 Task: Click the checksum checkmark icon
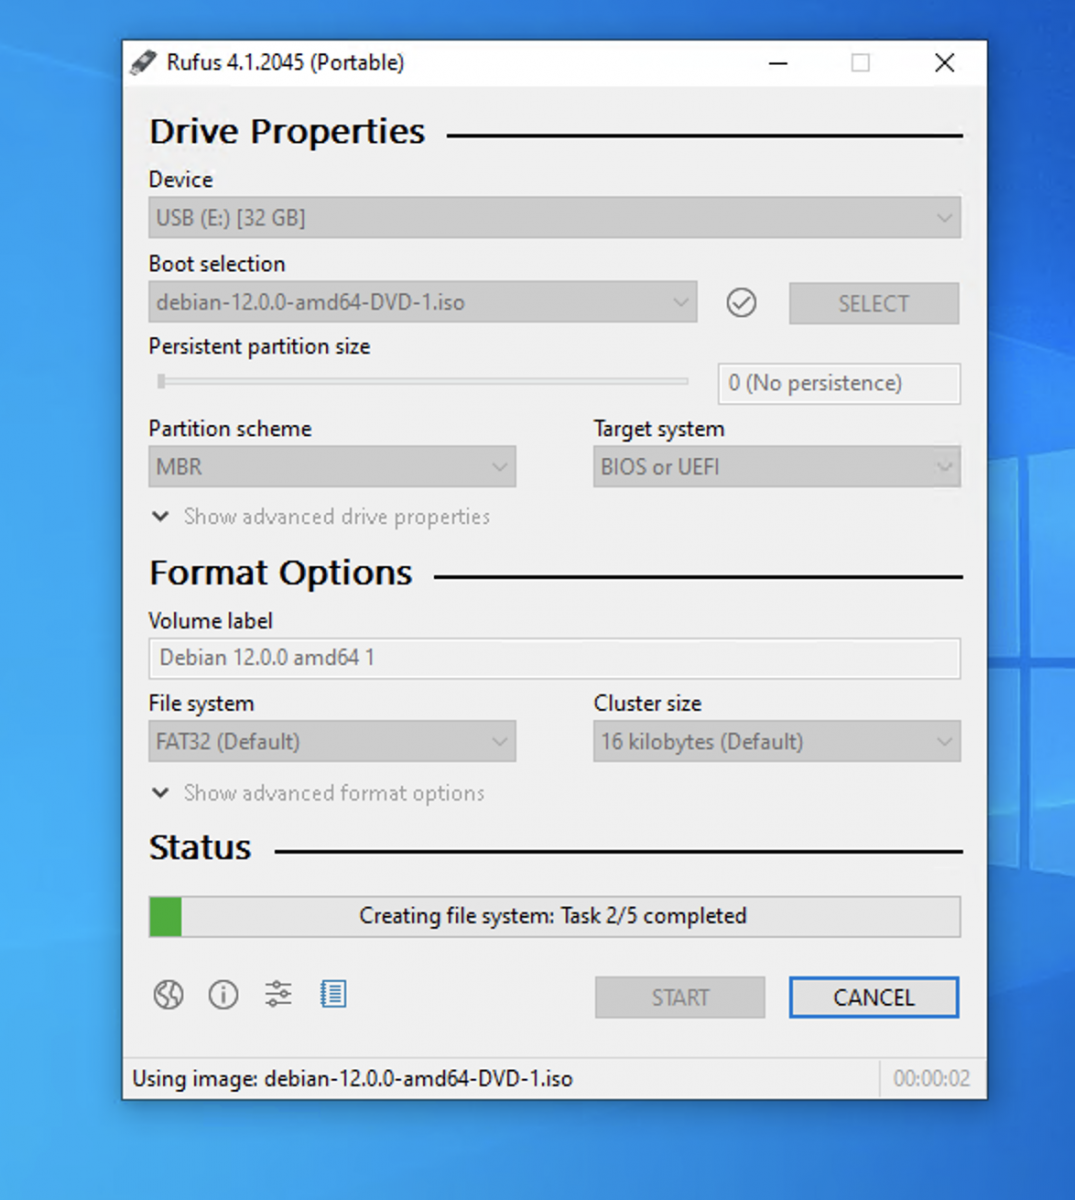pos(741,302)
